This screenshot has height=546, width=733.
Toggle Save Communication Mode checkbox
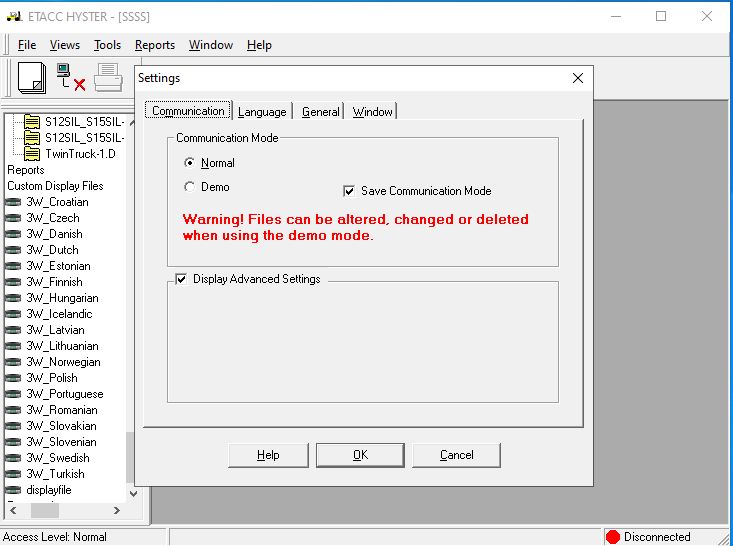(x=349, y=191)
